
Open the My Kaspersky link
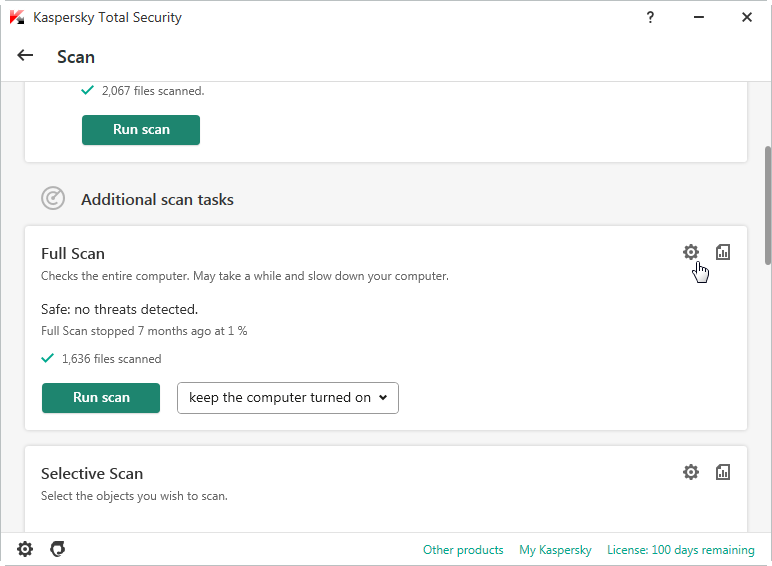pyautogui.click(x=555, y=550)
